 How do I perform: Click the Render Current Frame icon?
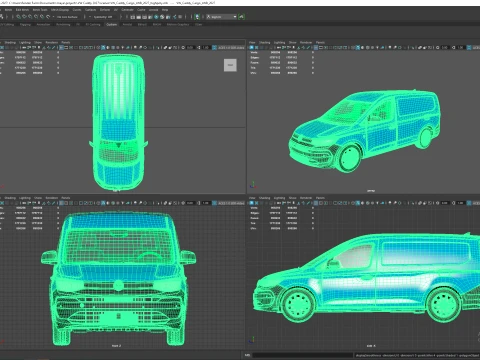(138, 17)
